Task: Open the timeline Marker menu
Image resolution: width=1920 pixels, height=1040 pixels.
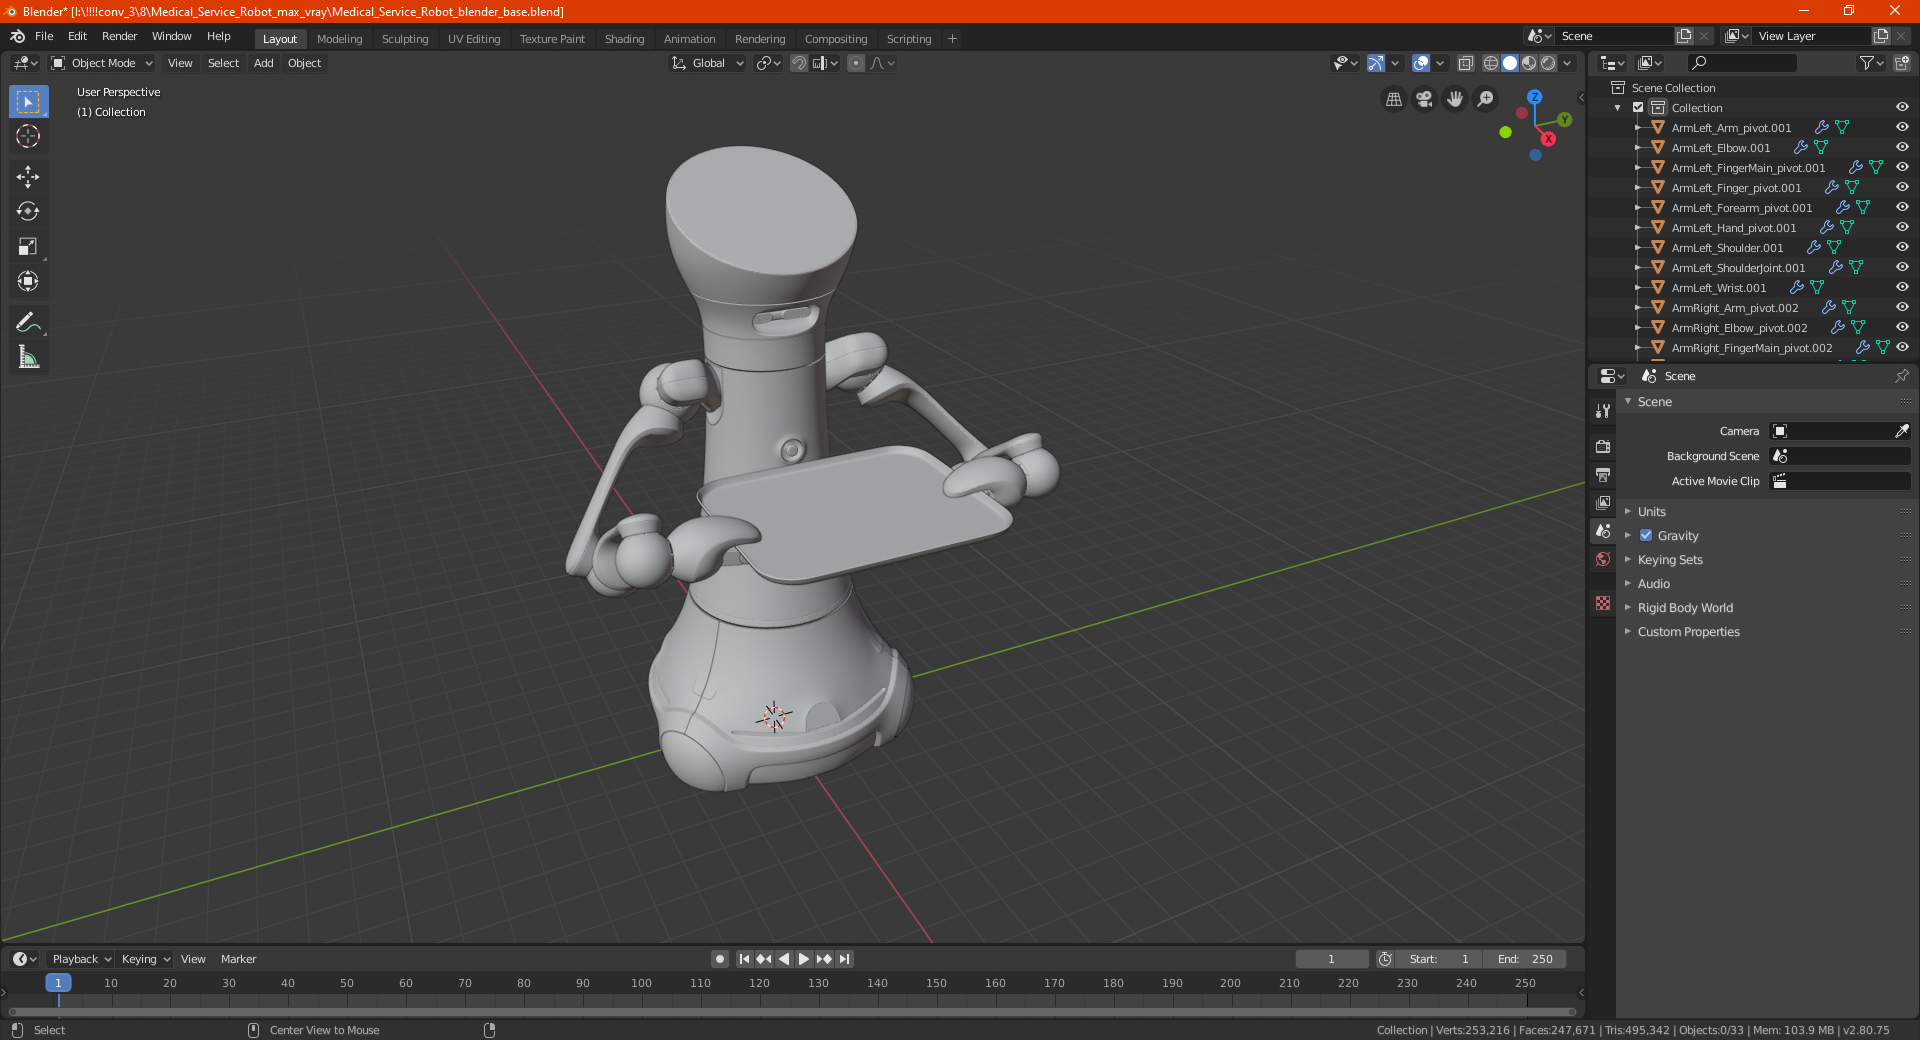Action: click(x=238, y=959)
